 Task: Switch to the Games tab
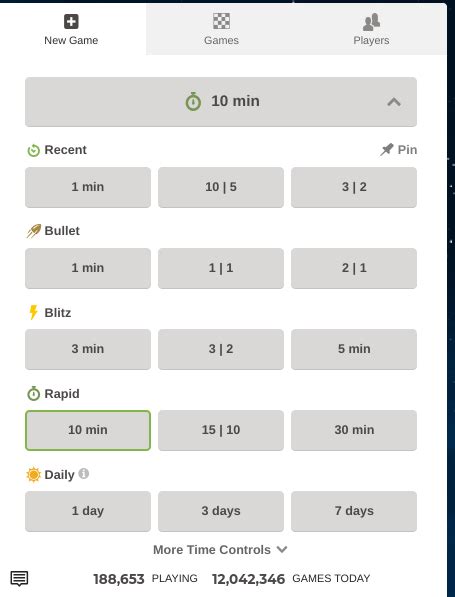click(x=221, y=29)
